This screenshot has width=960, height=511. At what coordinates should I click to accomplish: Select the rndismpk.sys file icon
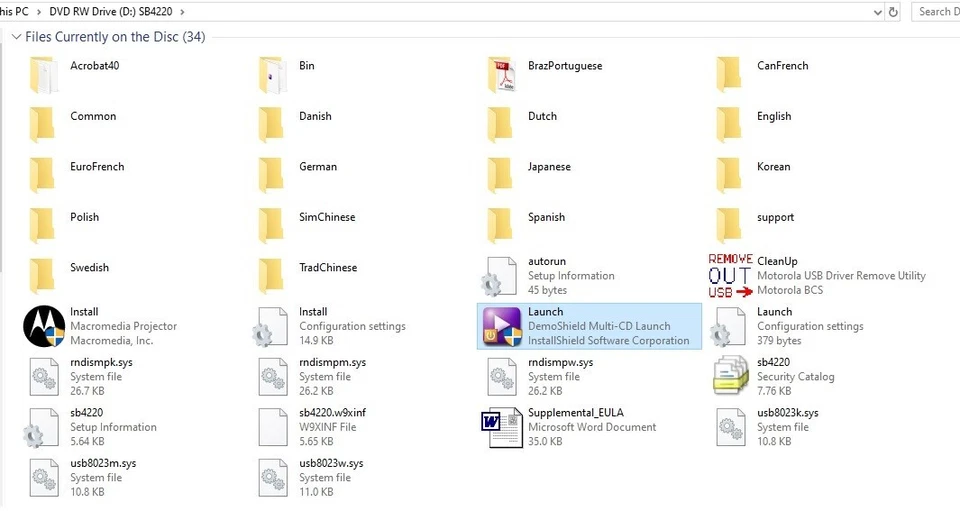44,377
